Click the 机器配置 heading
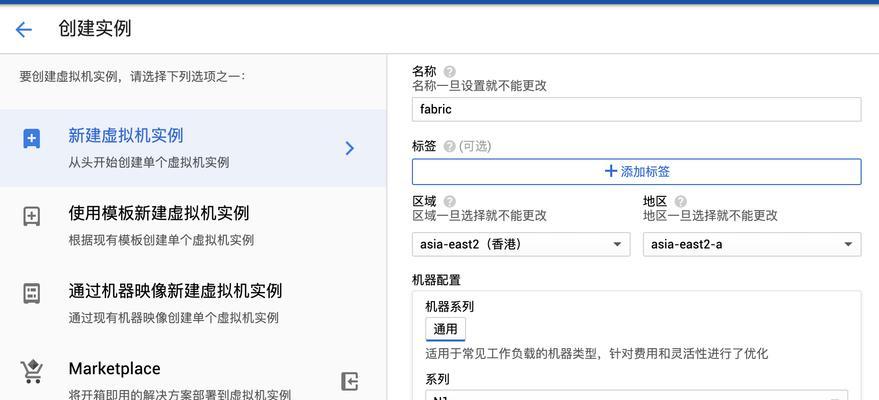 [436, 280]
